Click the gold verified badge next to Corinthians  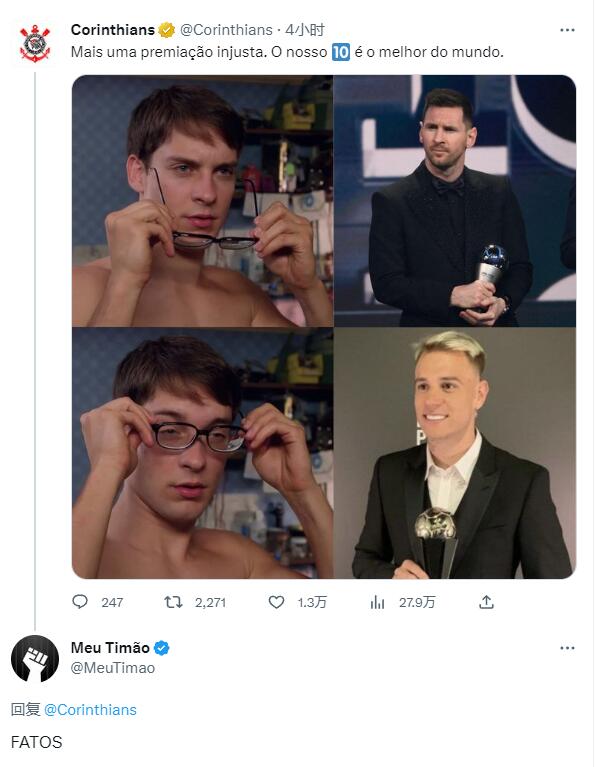click(166, 30)
